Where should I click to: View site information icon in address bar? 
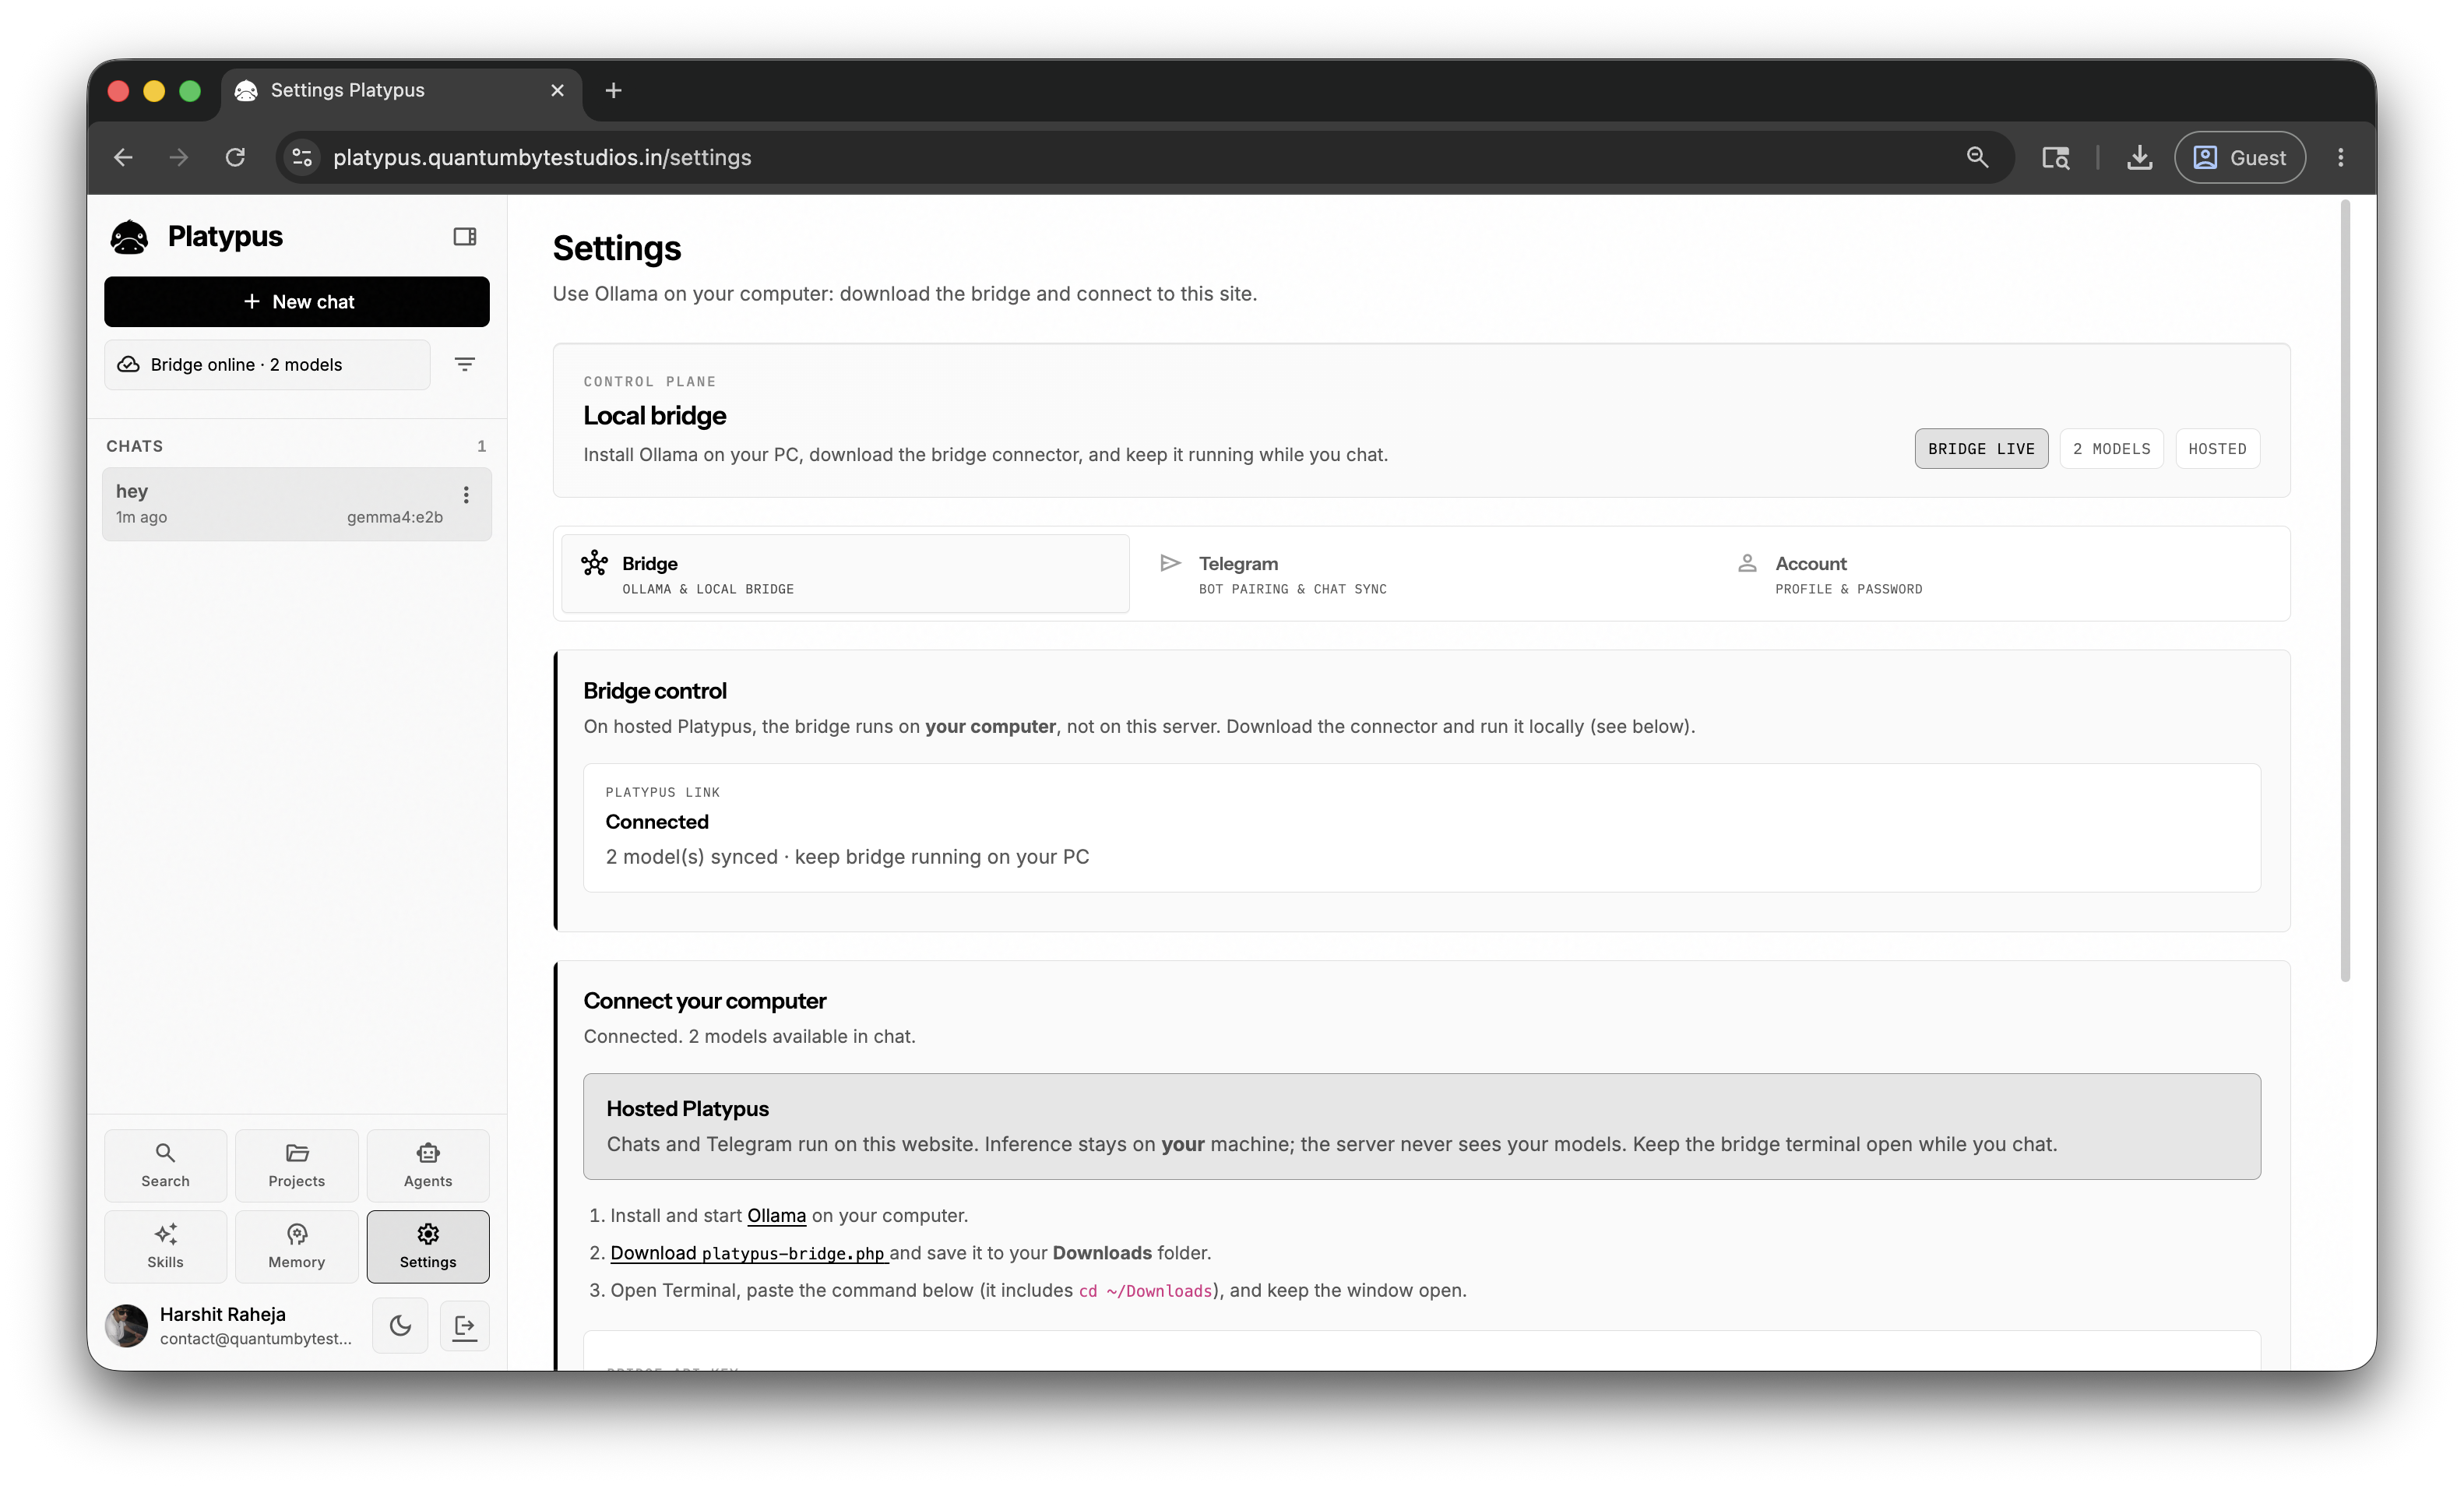click(302, 157)
